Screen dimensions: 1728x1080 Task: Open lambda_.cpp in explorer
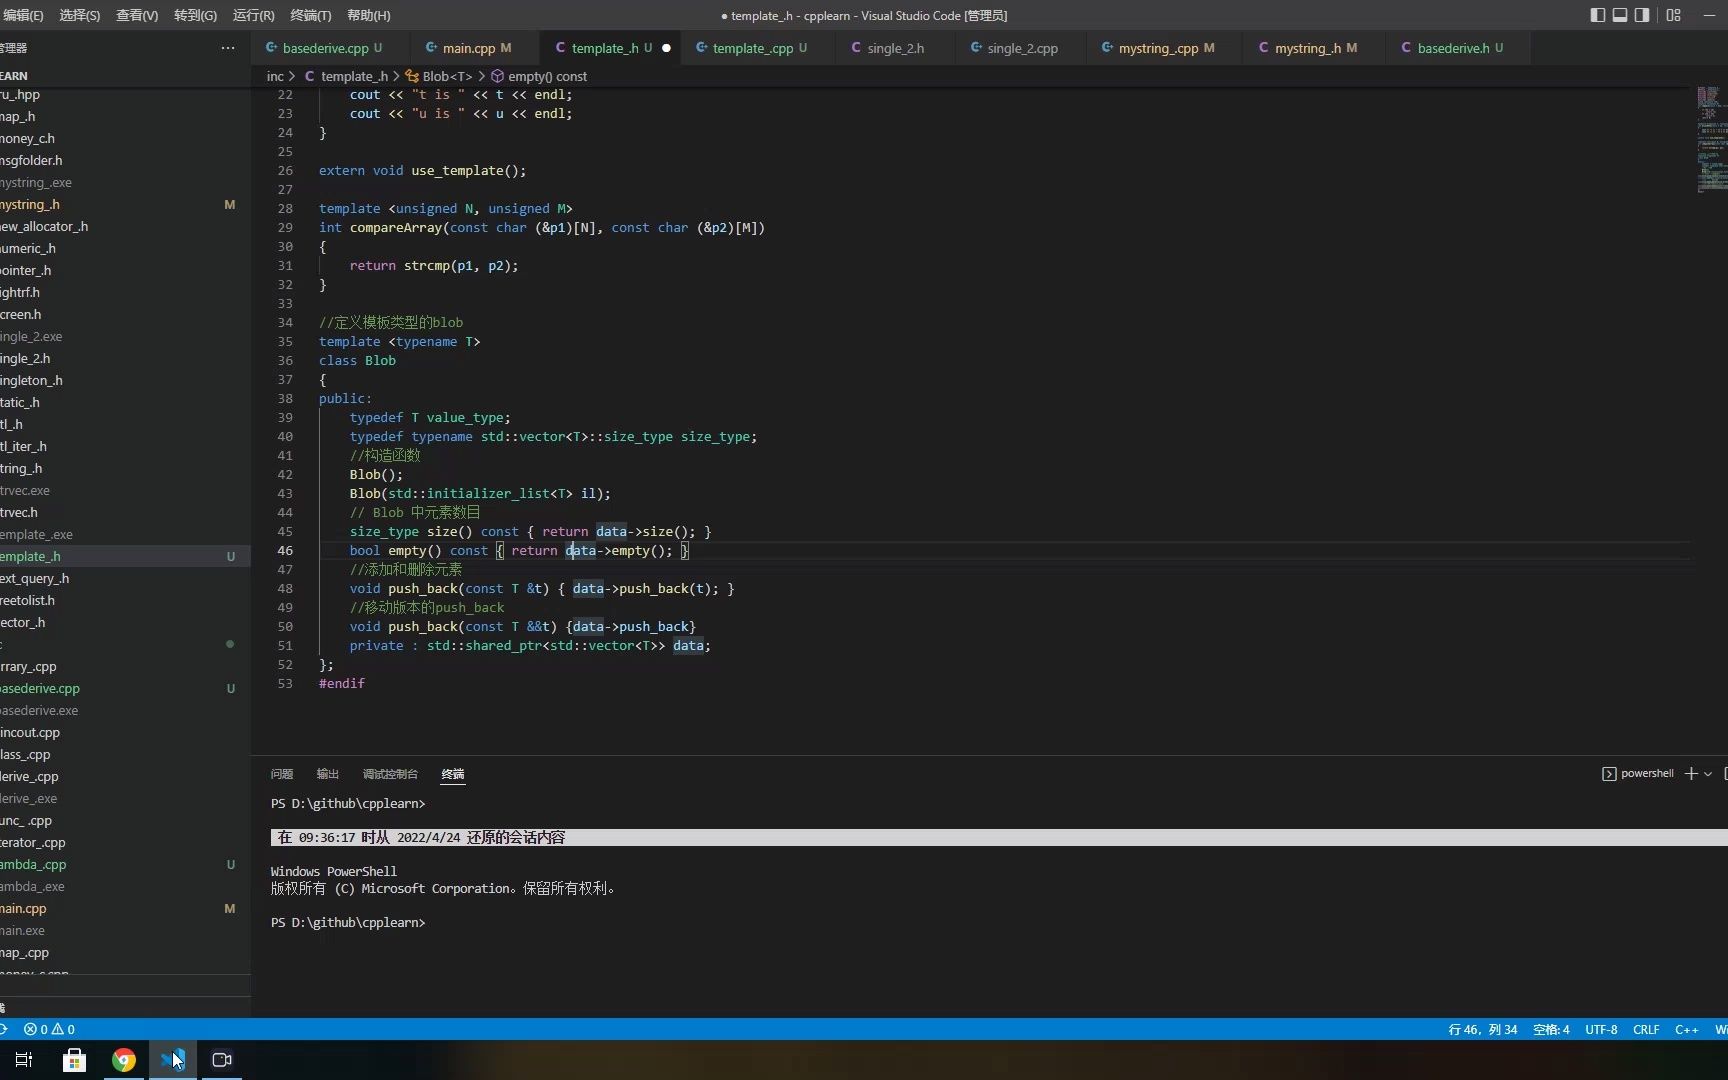coord(125,864)
